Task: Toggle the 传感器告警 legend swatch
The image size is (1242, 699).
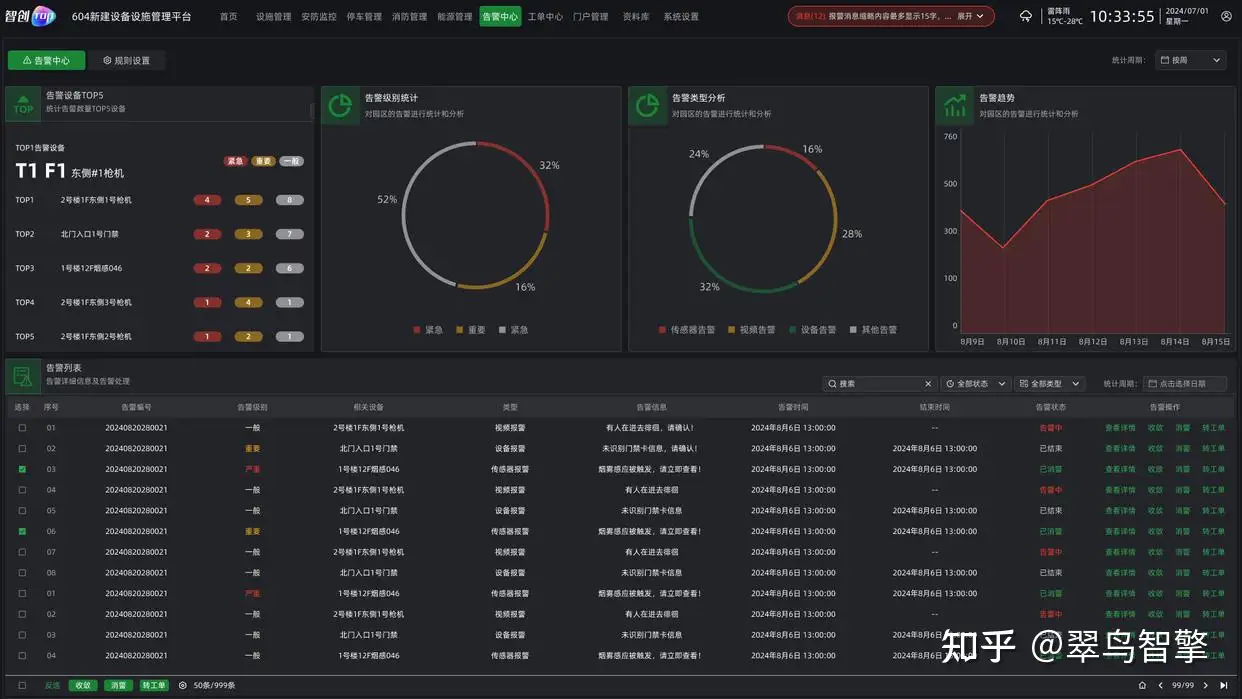Action: pyautogui.click(x=662, y=329)
